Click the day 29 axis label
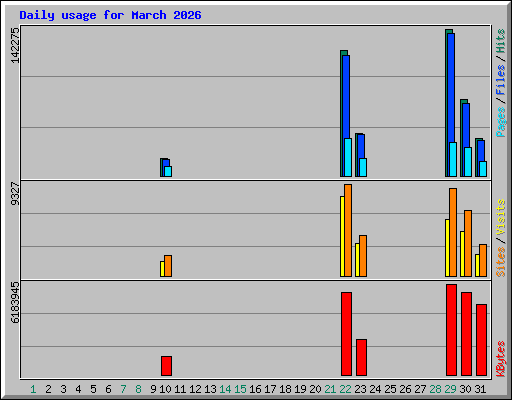512x400 pixels. 450,389
